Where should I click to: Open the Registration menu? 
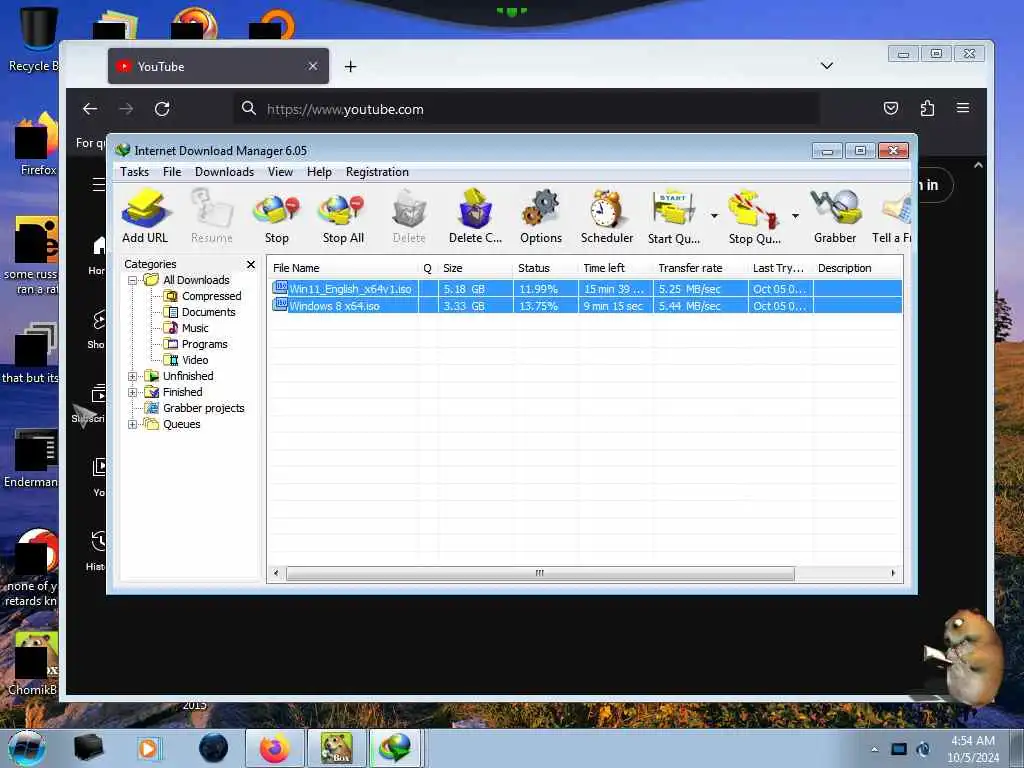click(x=377, y=172)
